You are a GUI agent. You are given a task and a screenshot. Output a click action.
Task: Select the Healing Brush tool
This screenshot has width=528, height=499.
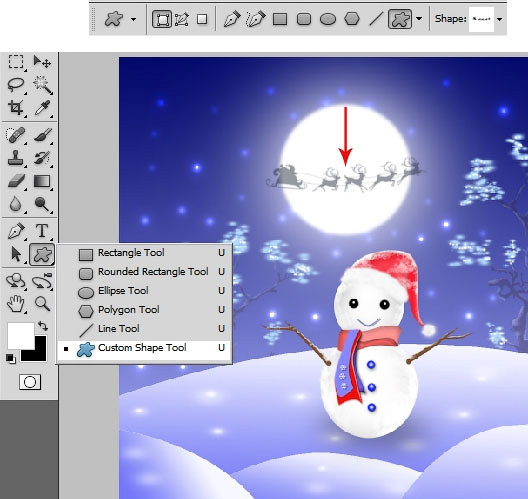[x=16, y=135]
